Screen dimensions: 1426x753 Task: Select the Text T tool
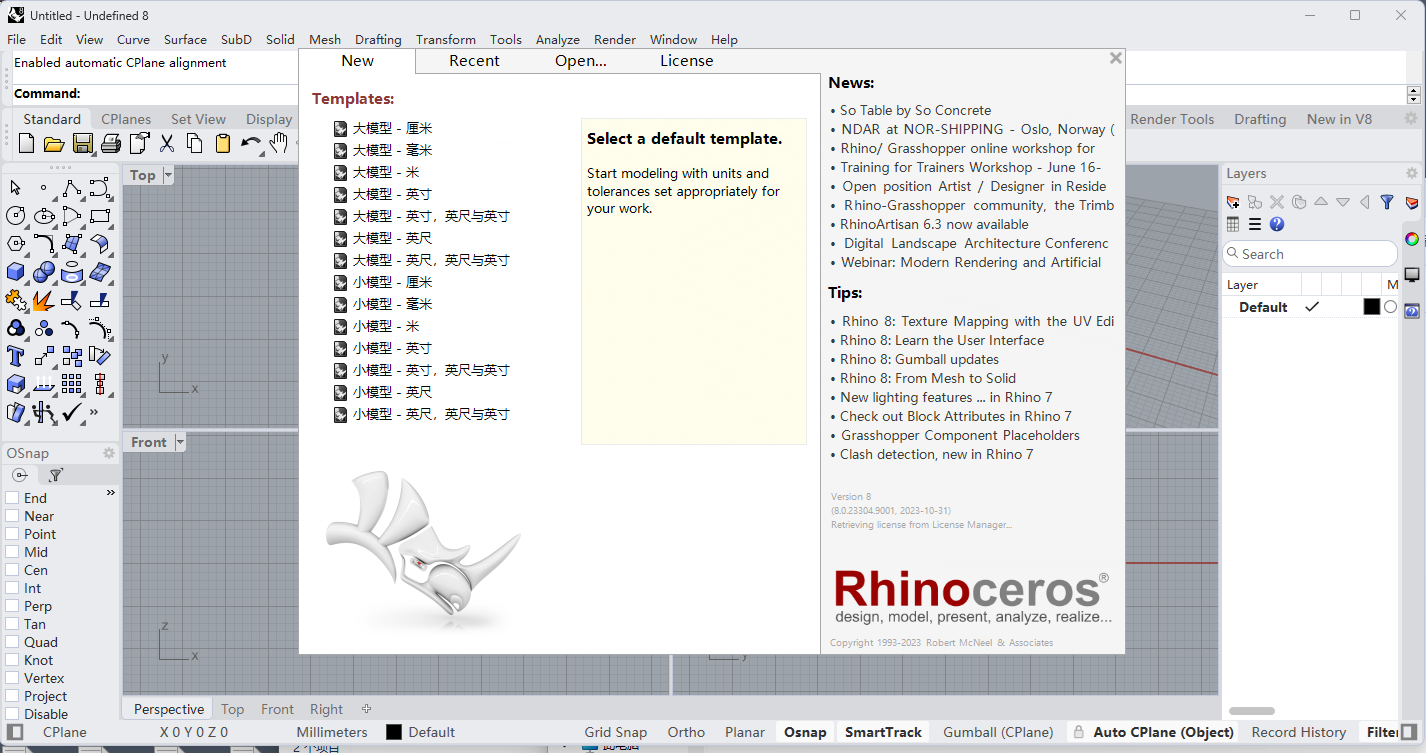pyautogui.click(x=16, y=356)
